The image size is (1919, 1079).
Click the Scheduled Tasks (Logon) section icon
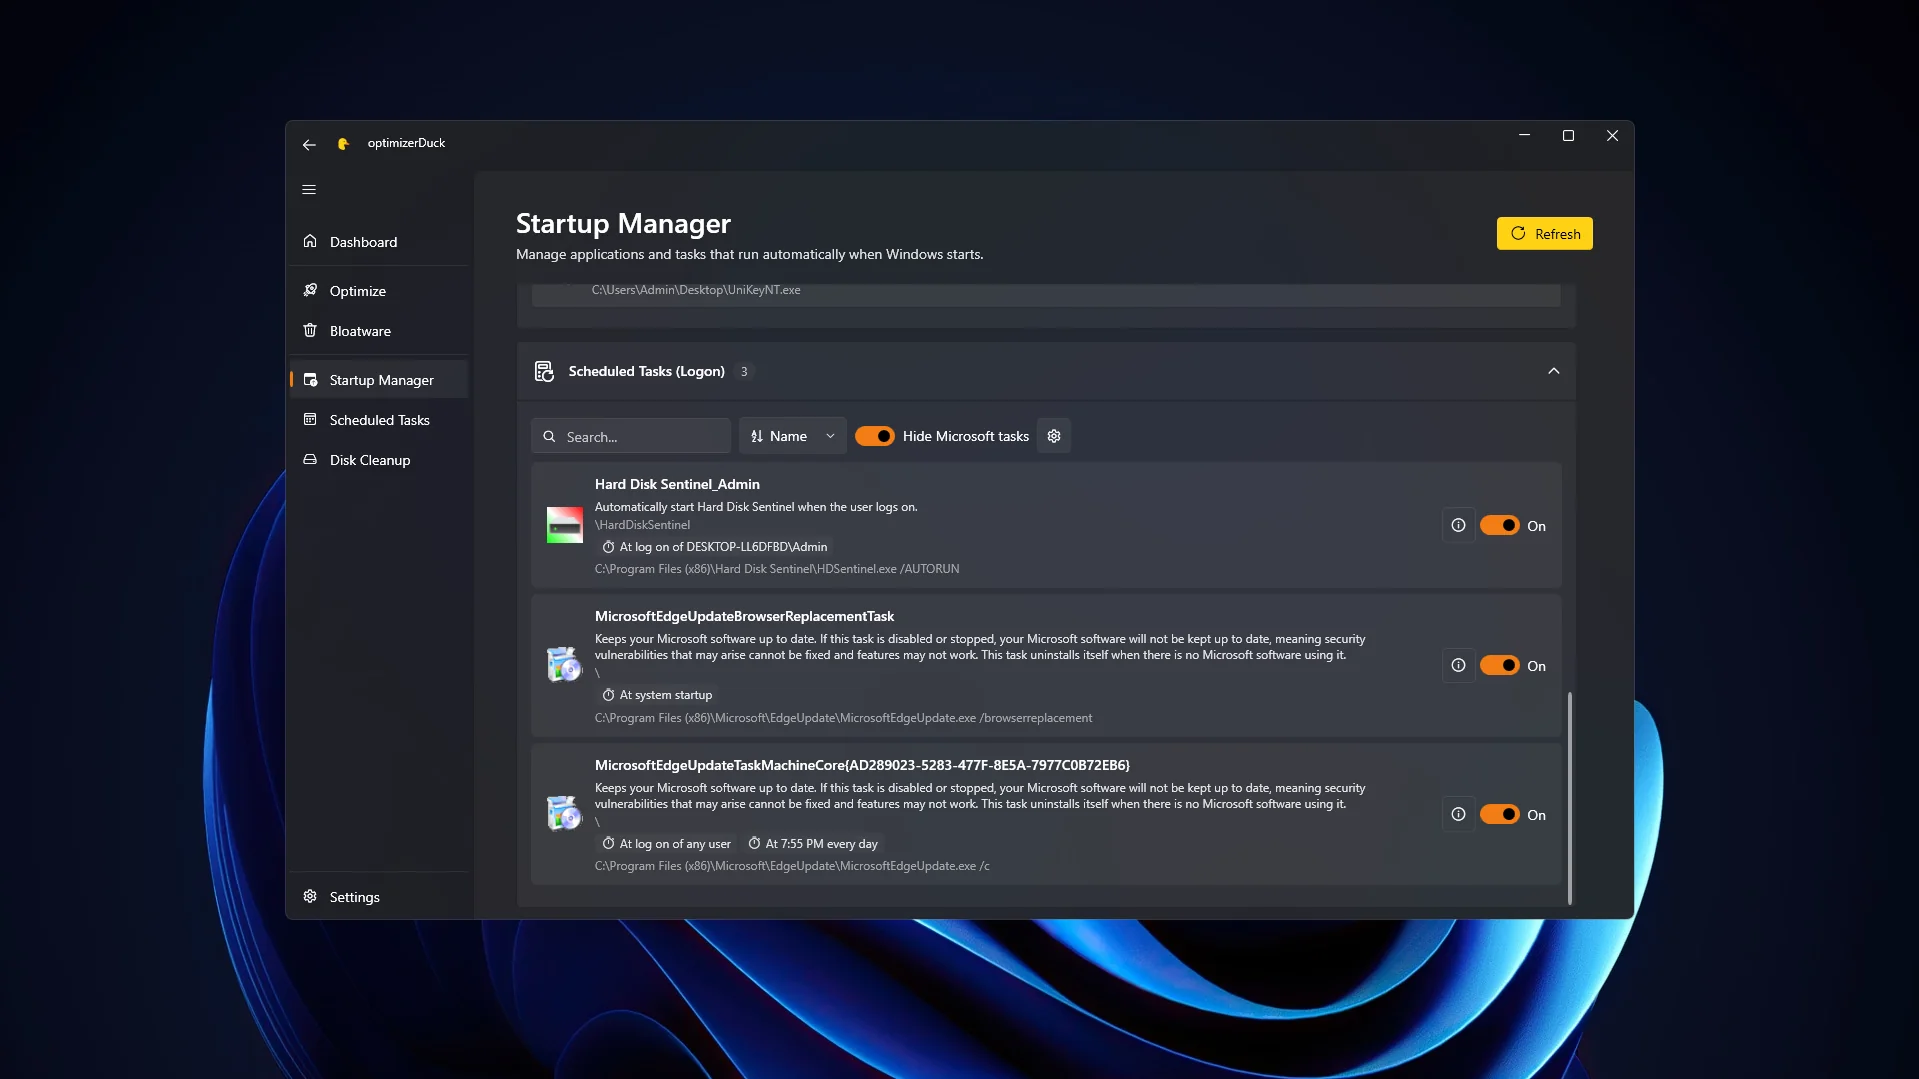(x=544, y=371)
